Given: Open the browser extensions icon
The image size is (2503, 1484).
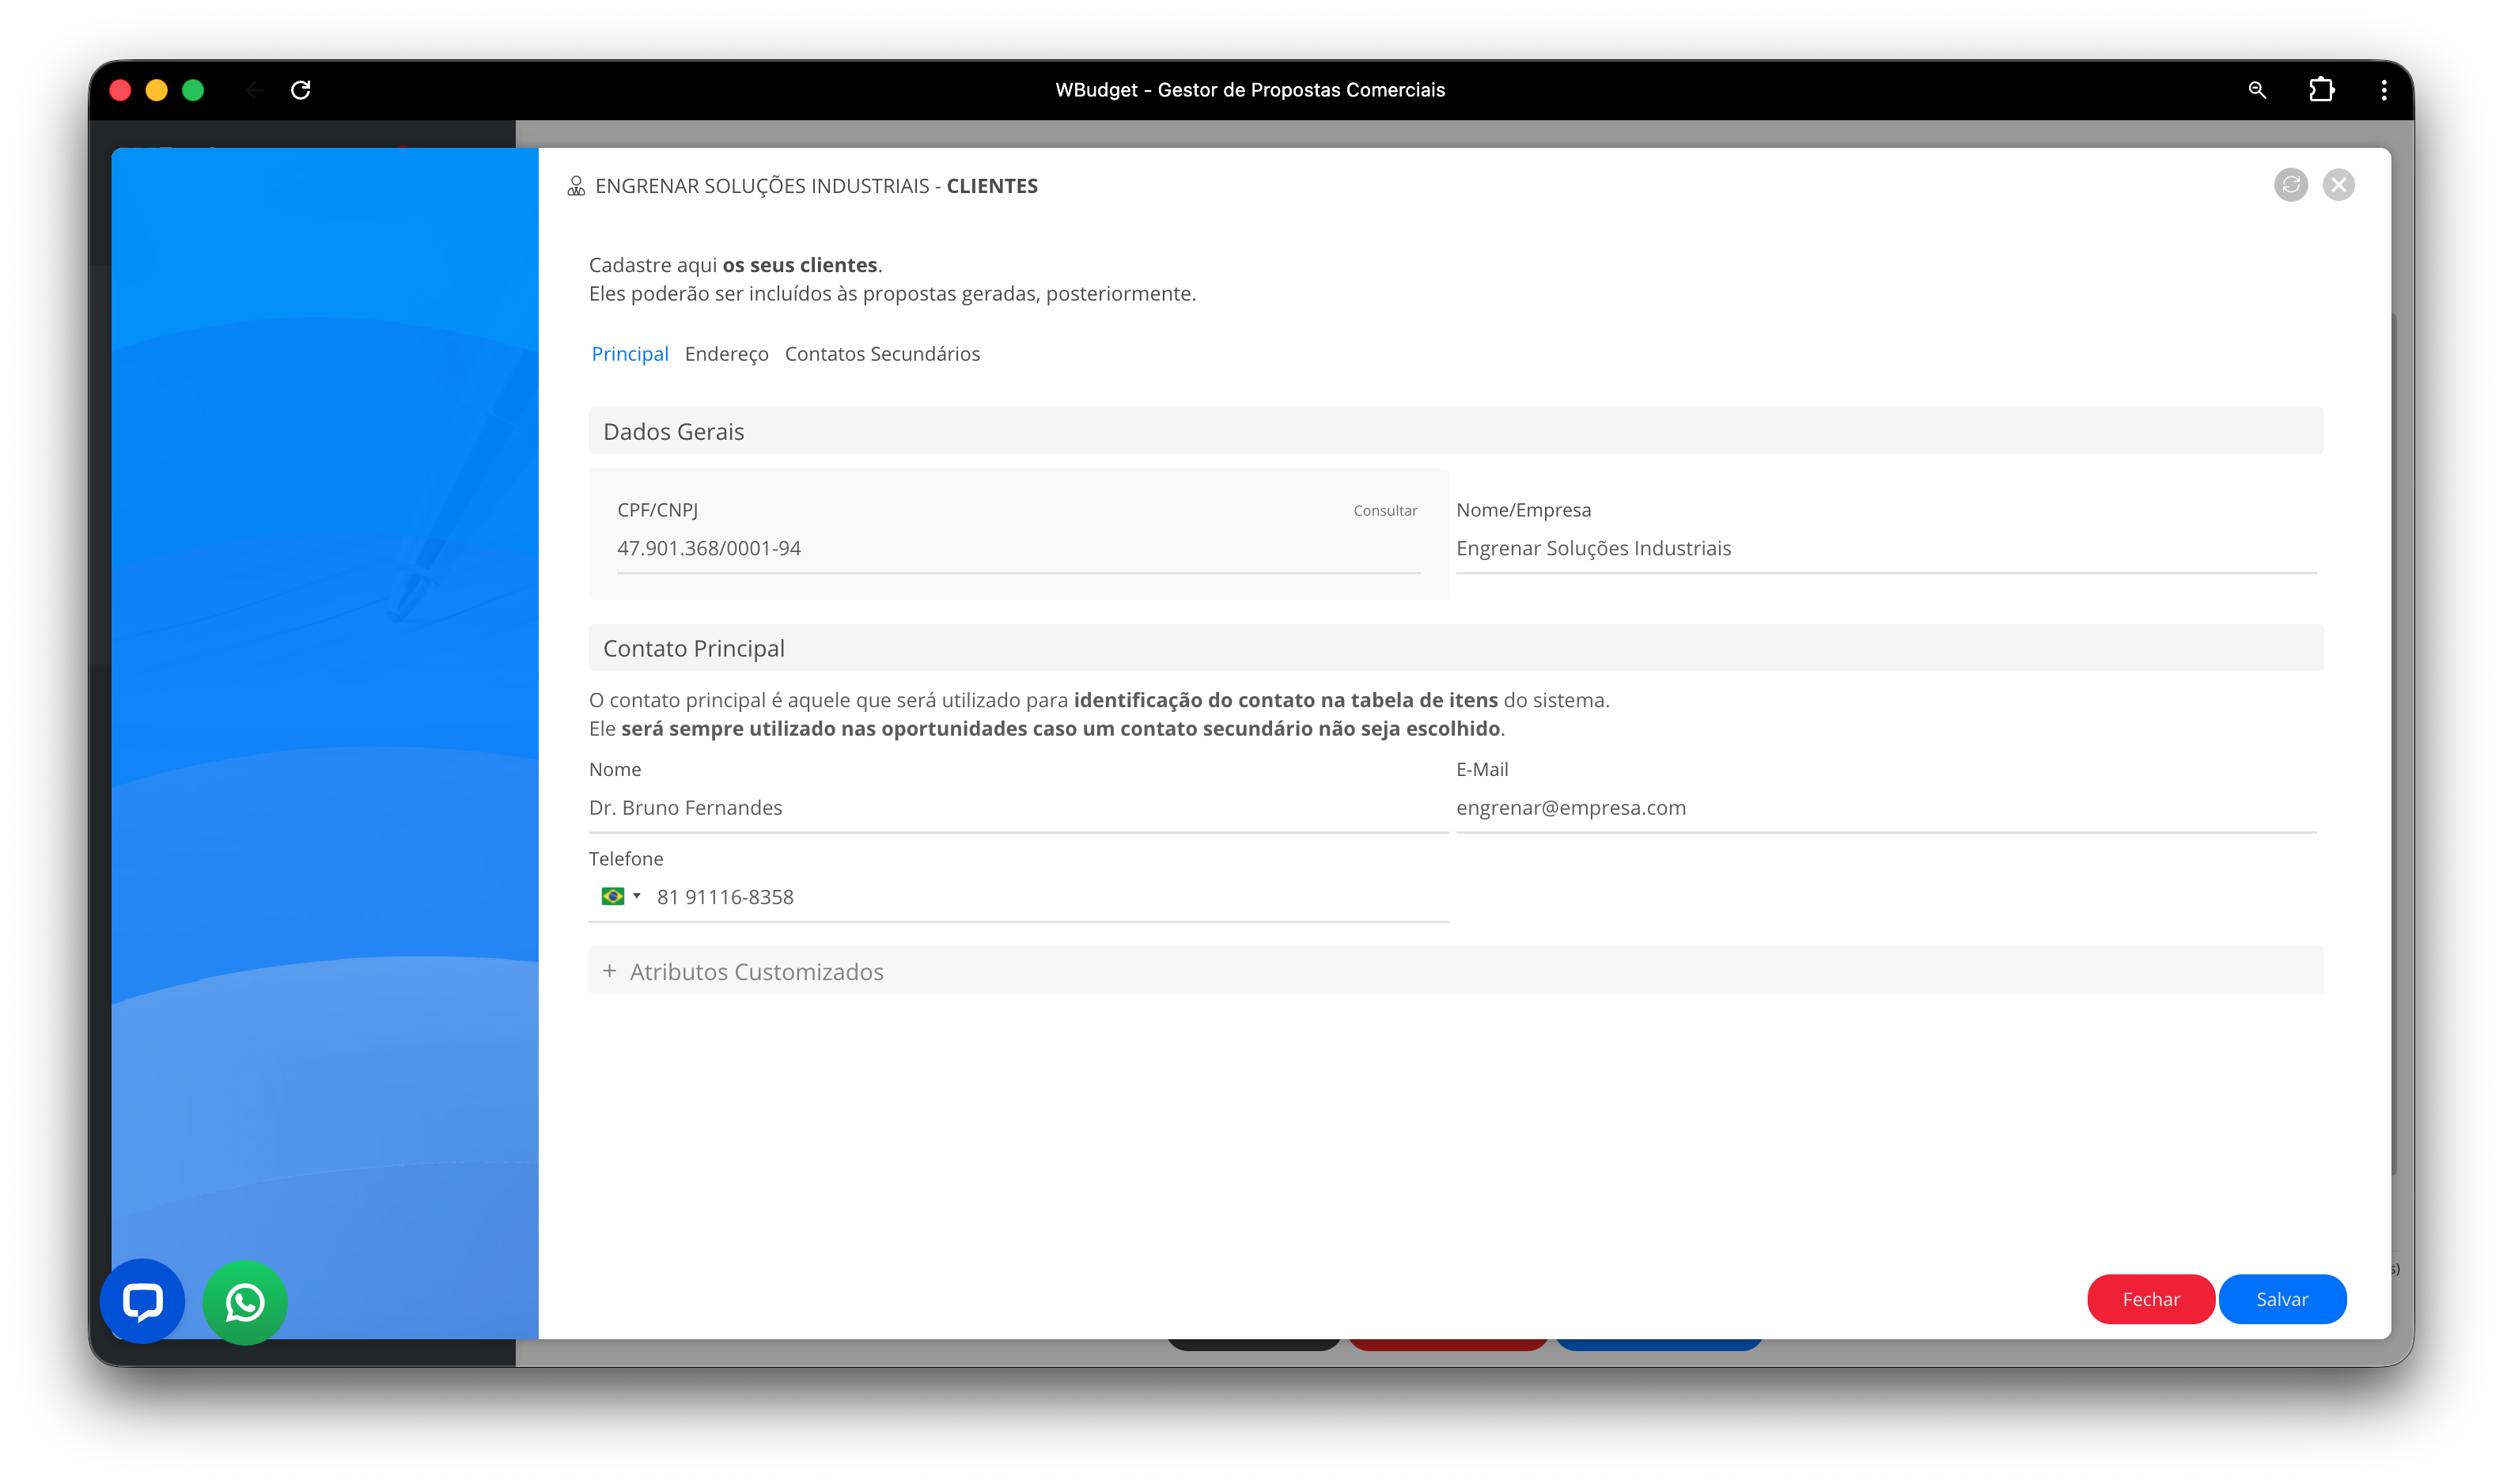Looking at the screenshot, I should click(2322, 90).
